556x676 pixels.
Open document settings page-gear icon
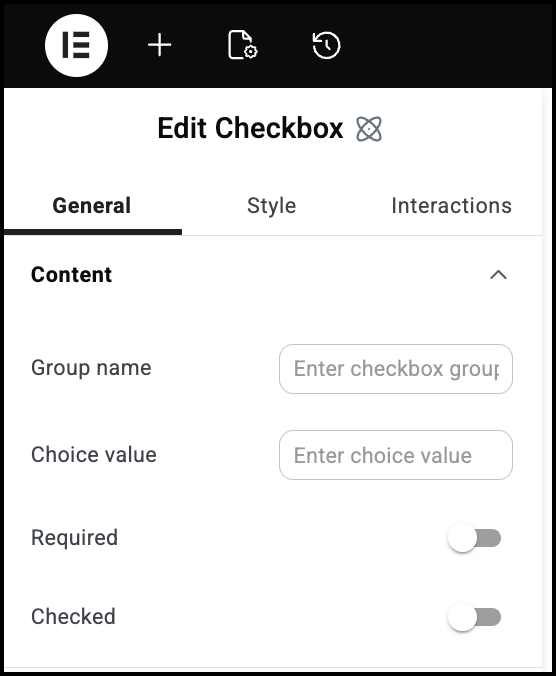pyautogui.click(x=242, y=45)
